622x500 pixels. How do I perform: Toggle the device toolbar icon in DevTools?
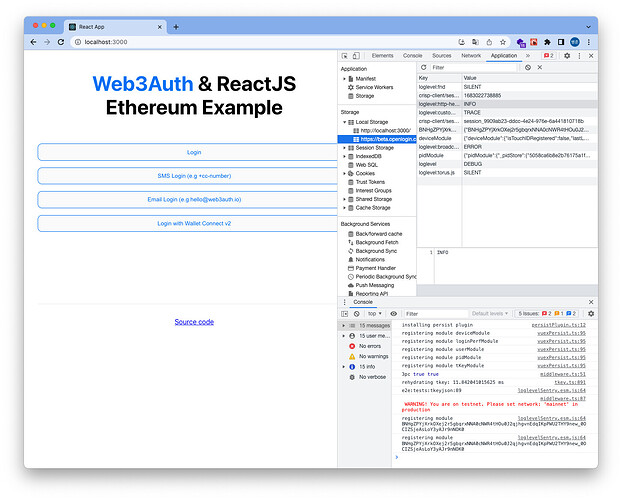coord(356,56)
